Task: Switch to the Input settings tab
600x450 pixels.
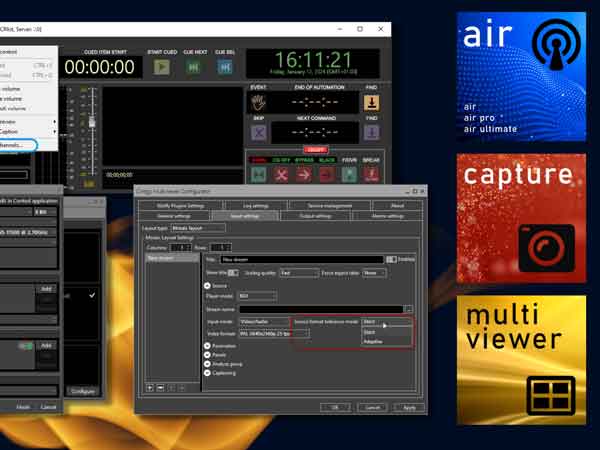Action: pyautogui.click(x=245, y=216)
